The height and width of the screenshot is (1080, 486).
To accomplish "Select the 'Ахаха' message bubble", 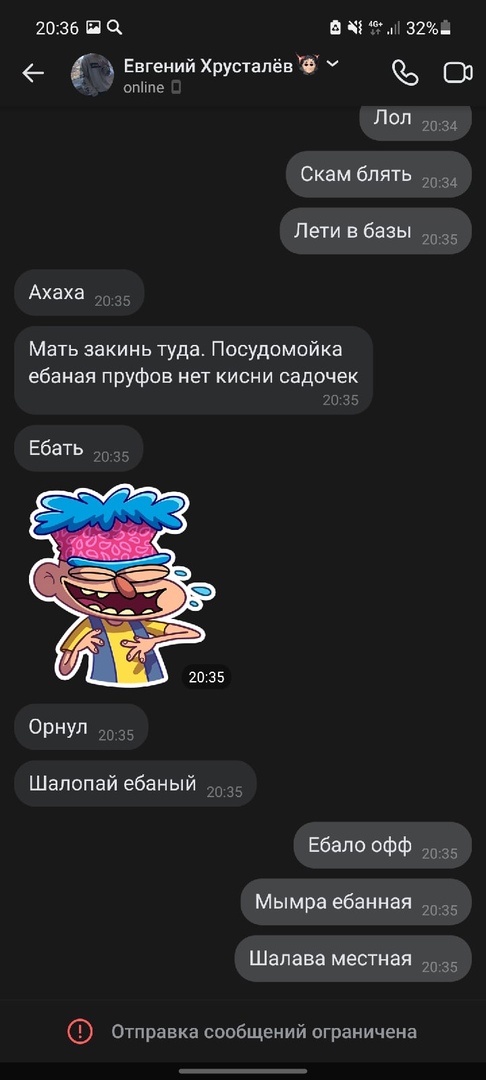I will pyautogui.click(x=79, y=293).
